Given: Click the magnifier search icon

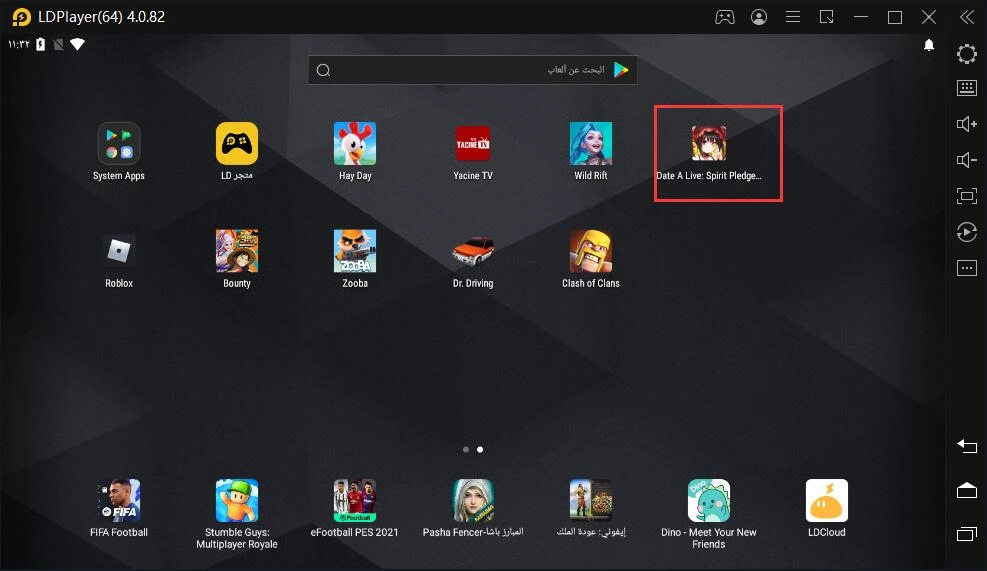Looking at the screenshot, I should [324, 70].
